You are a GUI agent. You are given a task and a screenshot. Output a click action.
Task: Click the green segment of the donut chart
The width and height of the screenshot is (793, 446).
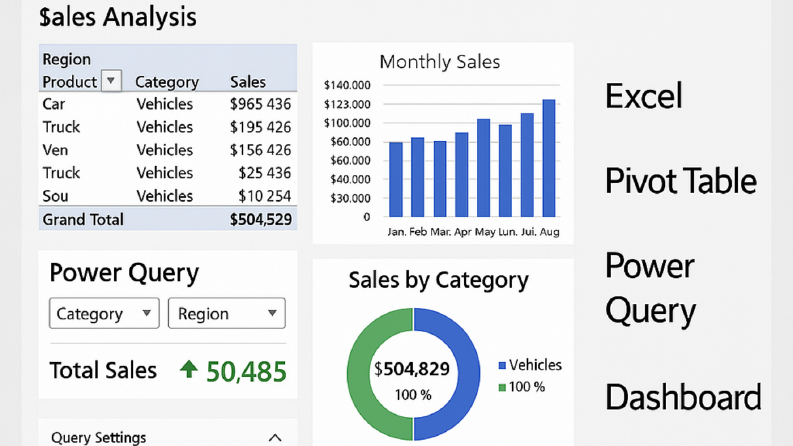point(360,374)
